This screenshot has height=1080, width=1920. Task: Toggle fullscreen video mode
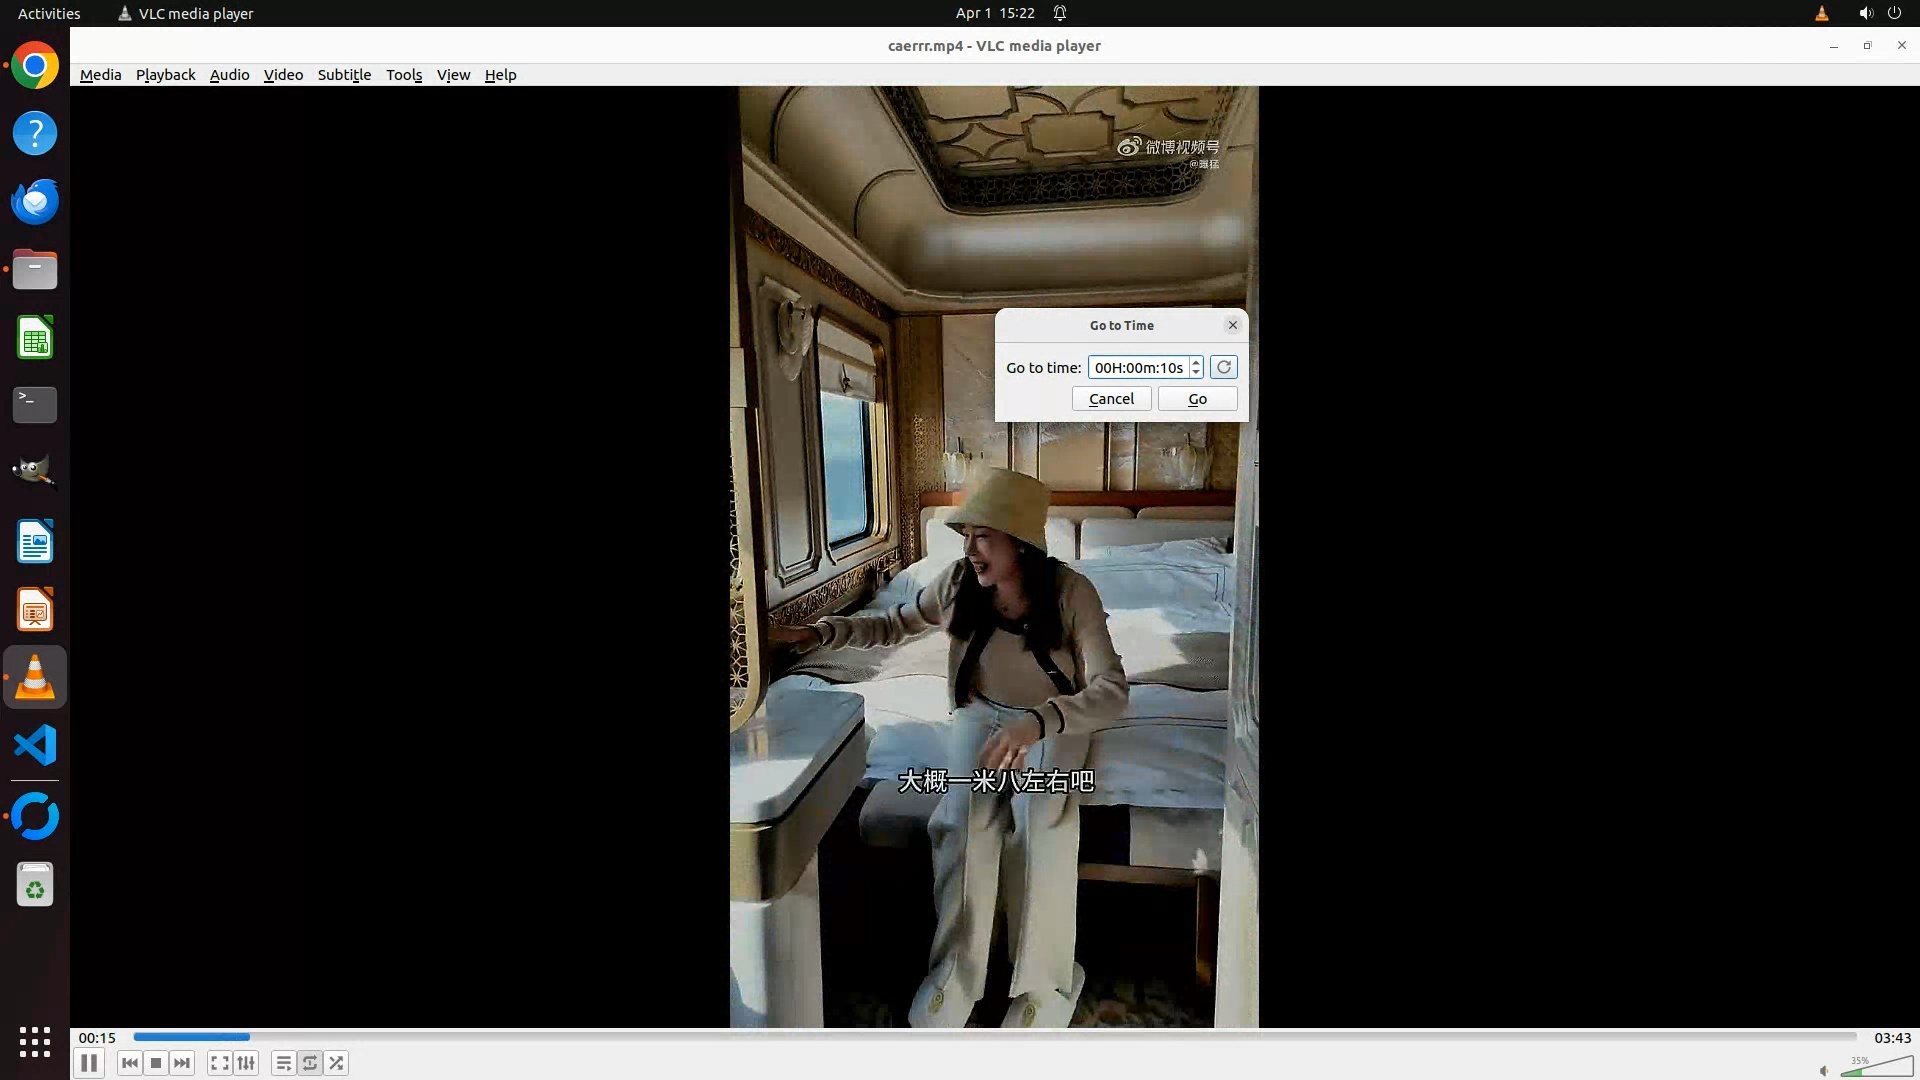pyautogui.click(x=220, y=1063)
